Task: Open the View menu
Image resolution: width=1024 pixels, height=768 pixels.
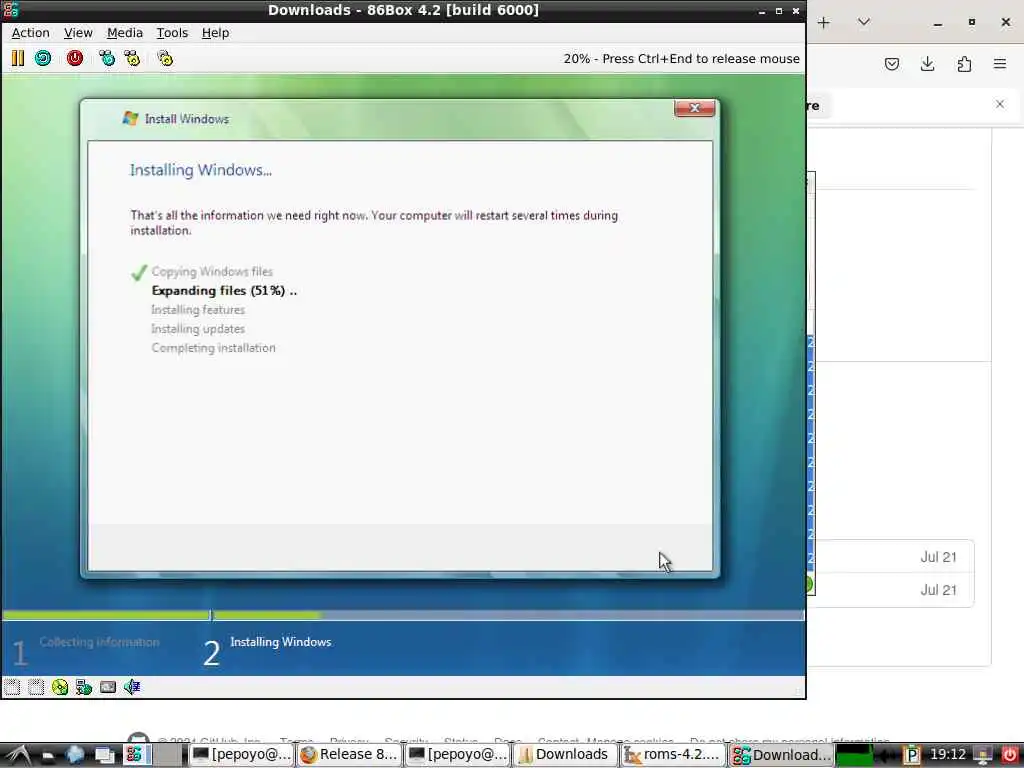Action: (x=78, y=33)
